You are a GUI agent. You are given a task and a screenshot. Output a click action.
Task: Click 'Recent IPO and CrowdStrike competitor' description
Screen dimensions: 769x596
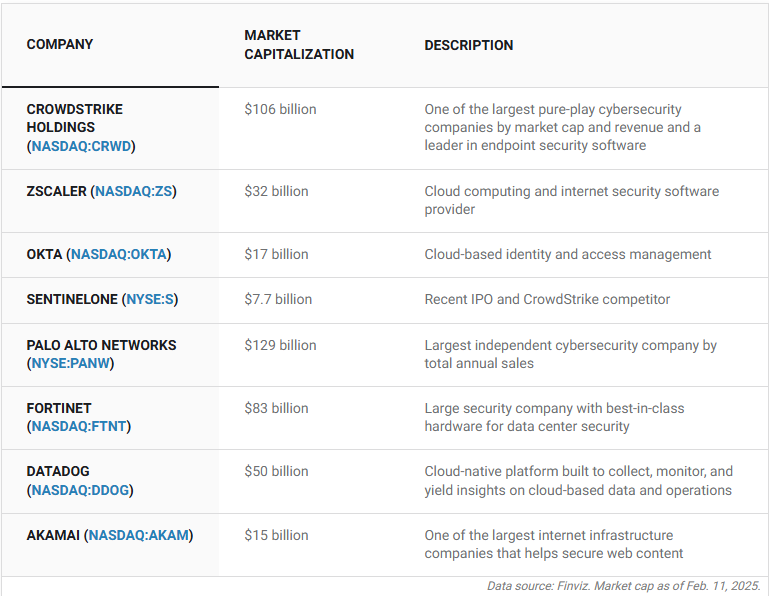pos(547,299)
